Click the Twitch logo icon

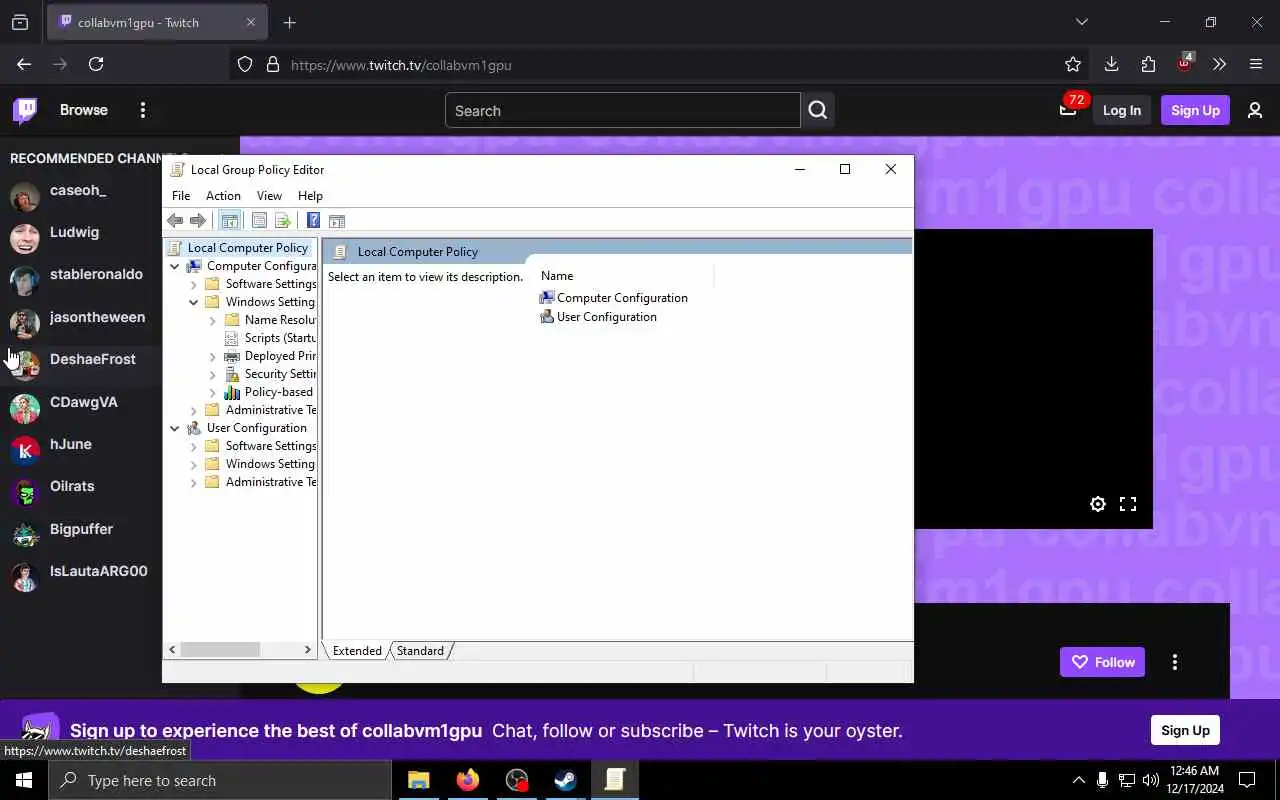point(25,110)
